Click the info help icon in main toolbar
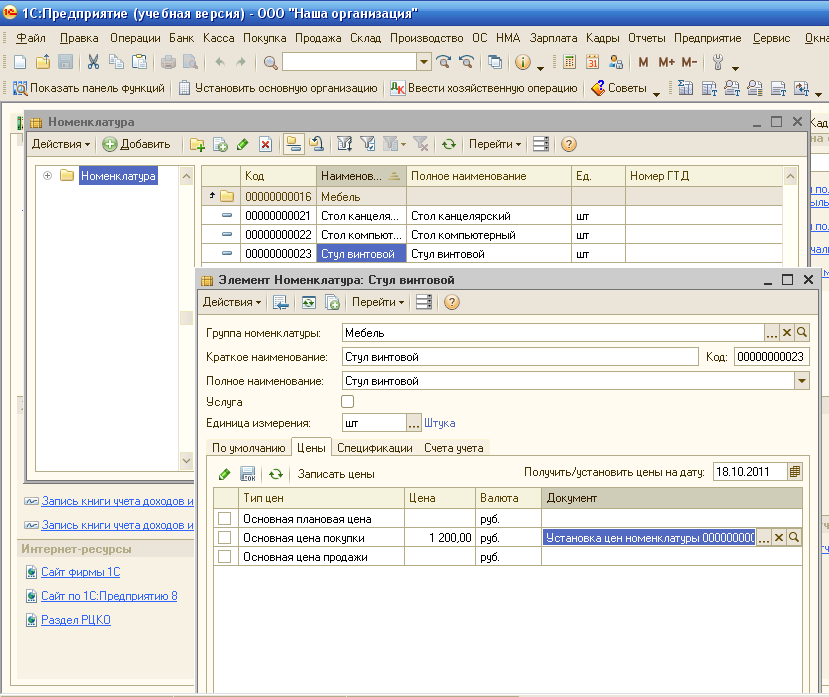The image size is (829, 697). click(x=523, y=62)
